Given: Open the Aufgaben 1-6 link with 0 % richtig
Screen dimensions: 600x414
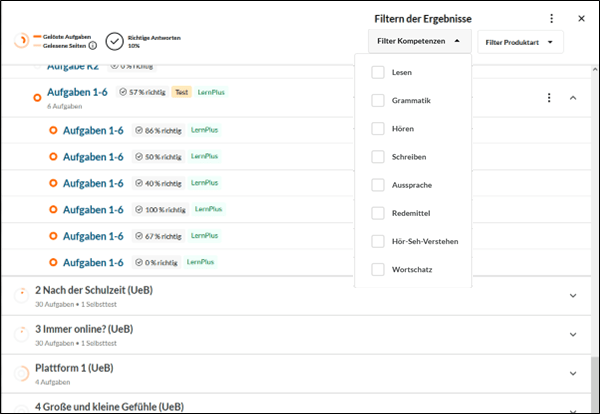Looking at the screenshot, I should (93, 262).
